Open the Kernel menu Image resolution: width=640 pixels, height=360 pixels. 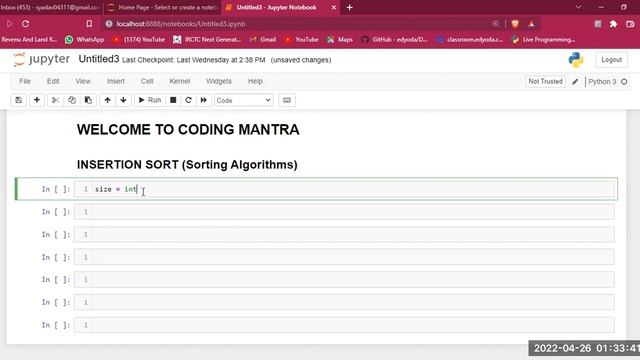click(180, 81)
